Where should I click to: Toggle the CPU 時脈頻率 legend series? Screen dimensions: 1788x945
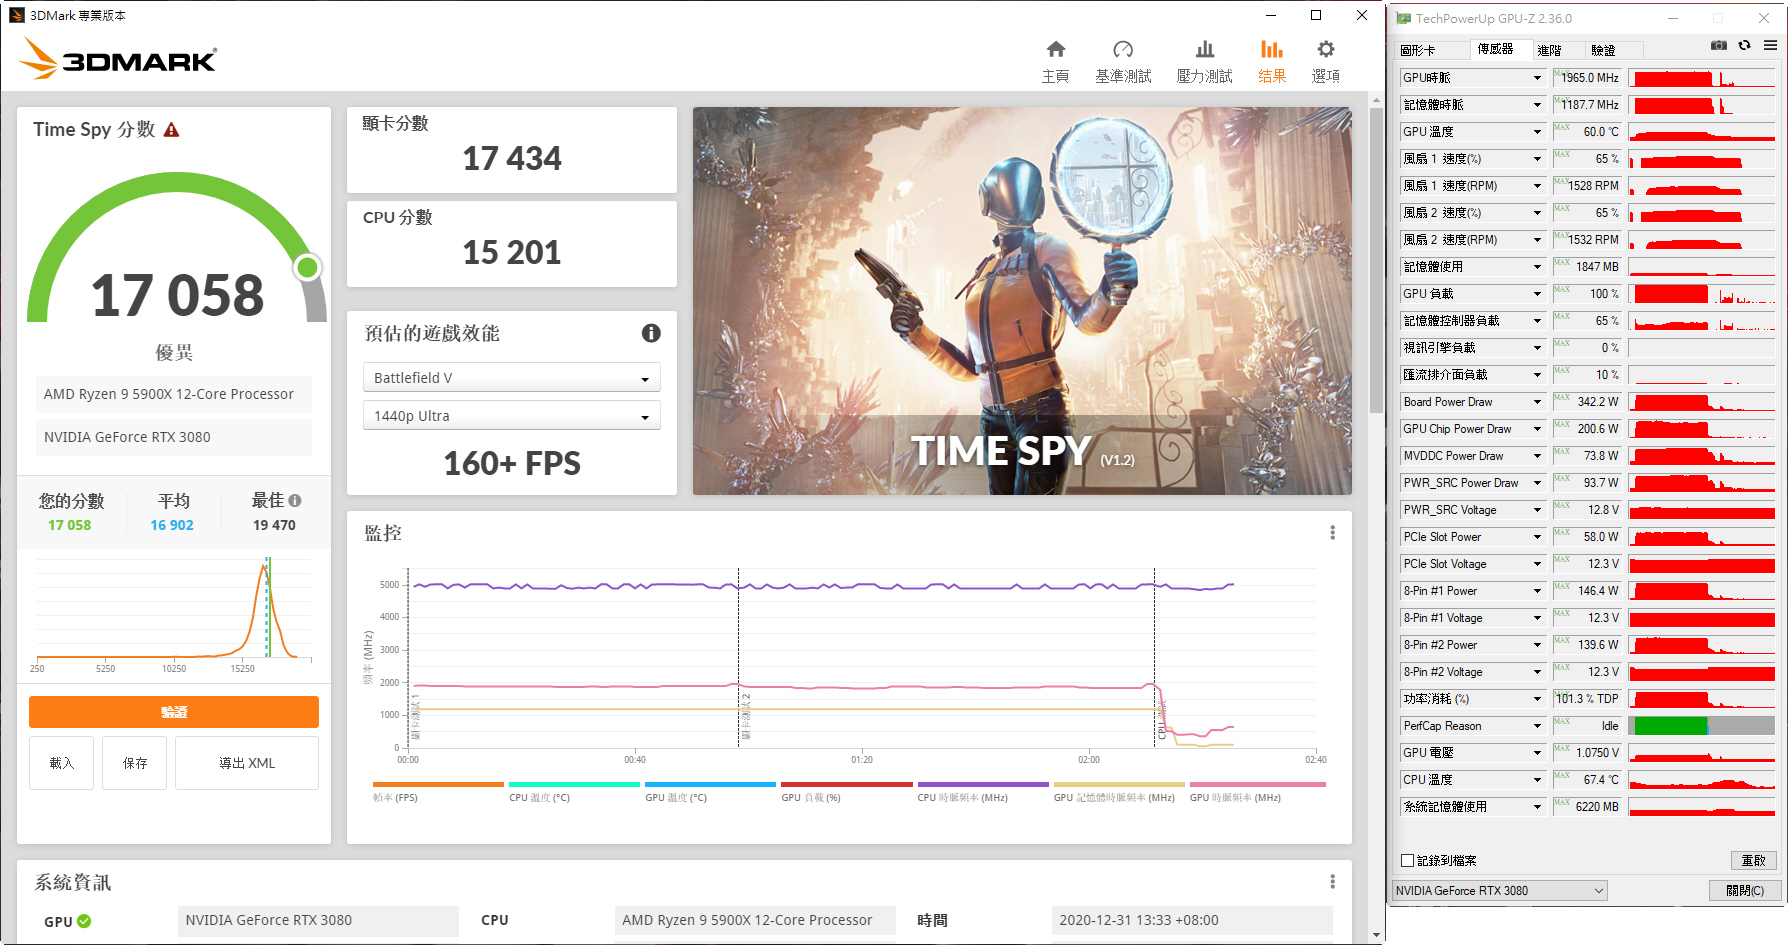983,792
